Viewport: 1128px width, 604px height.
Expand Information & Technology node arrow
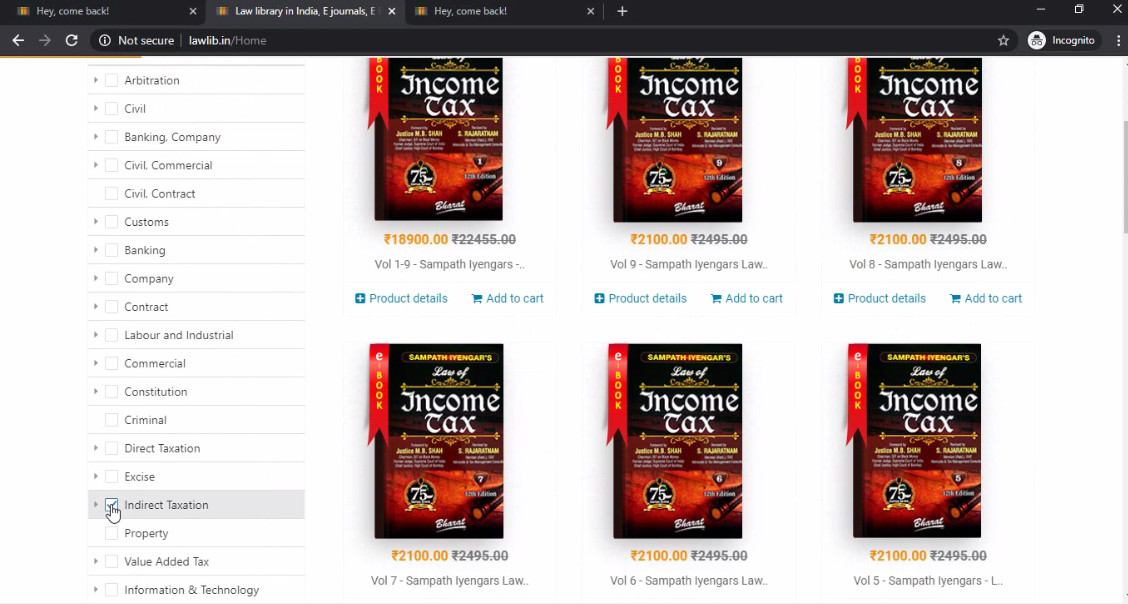coord(96,590)
